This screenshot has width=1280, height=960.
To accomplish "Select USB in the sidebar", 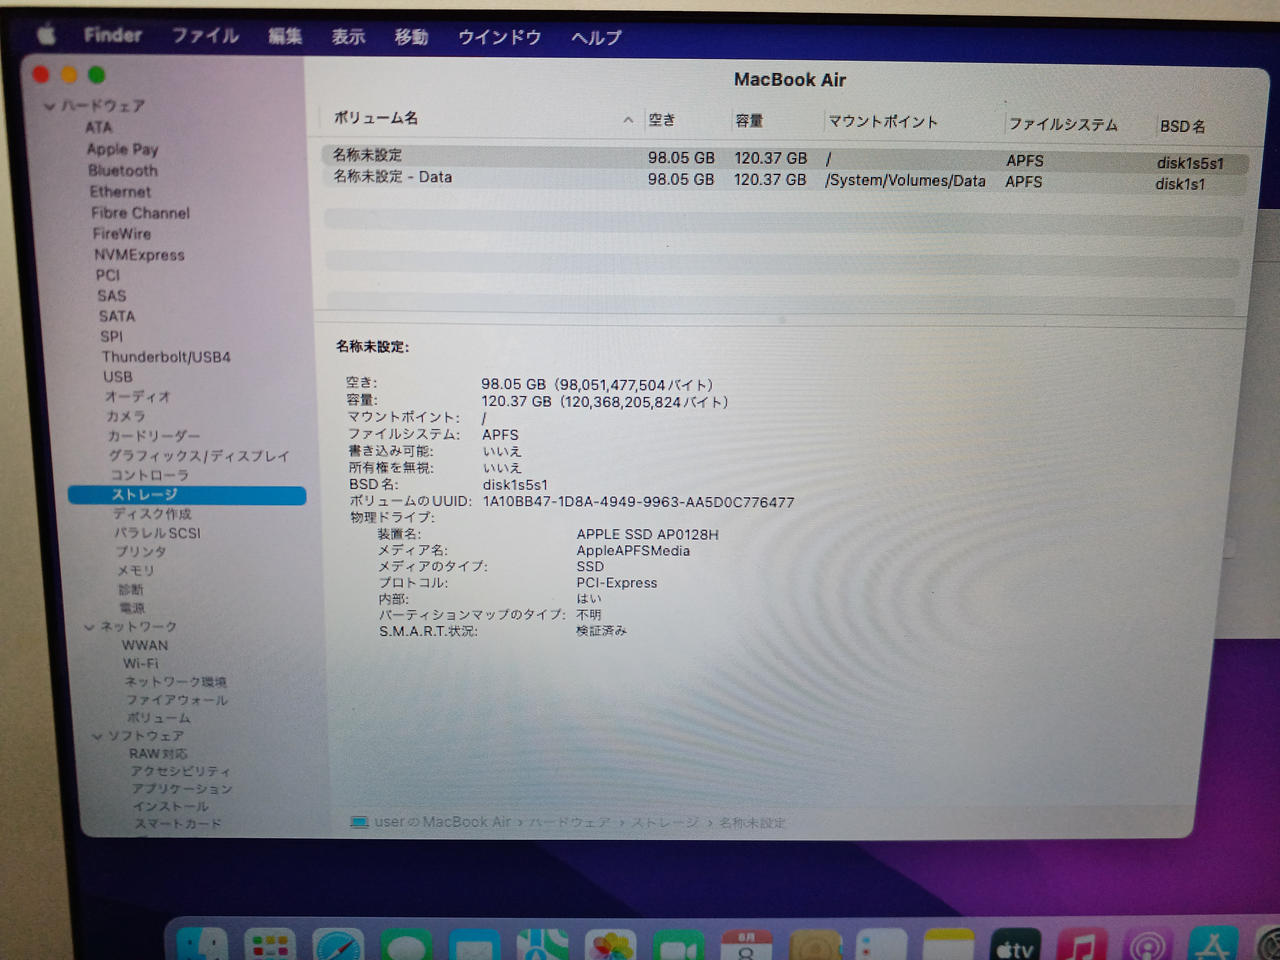I will click(x=118, y=376).
